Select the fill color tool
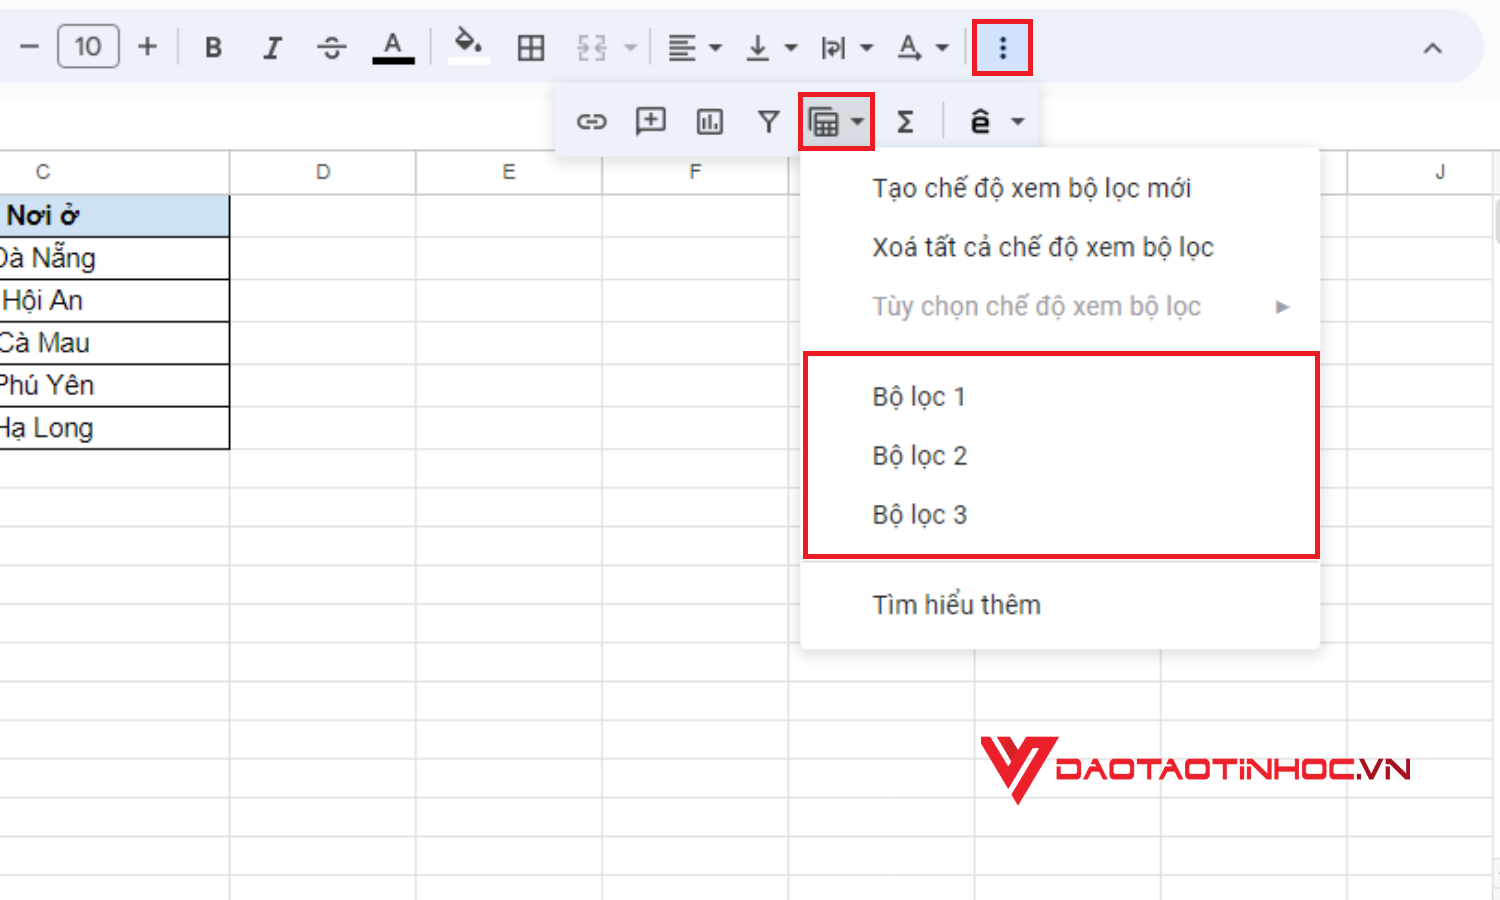 tap(468, 46)
